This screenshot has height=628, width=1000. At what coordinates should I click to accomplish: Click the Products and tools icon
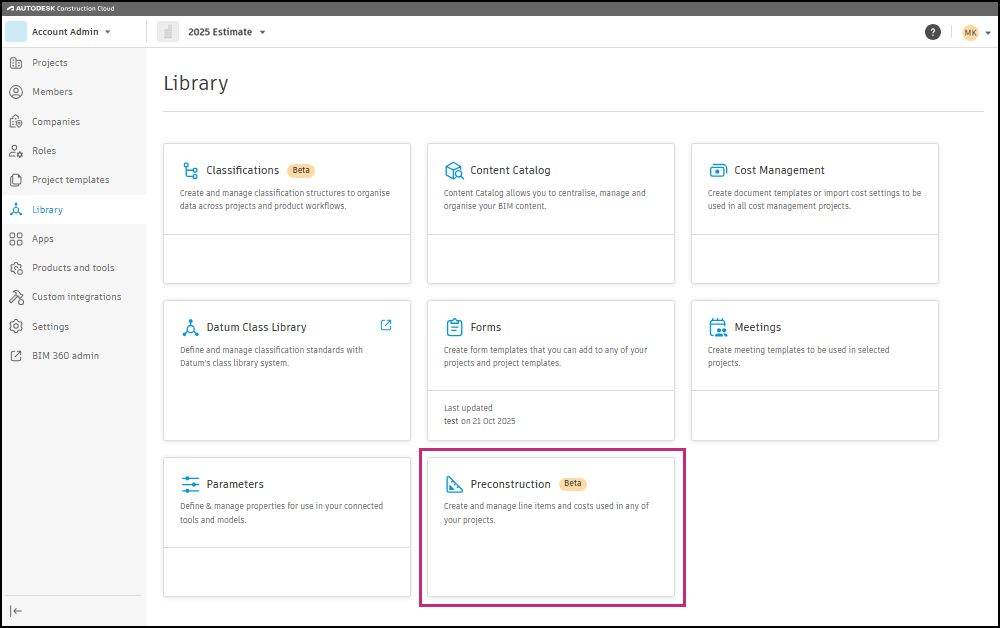(x=16, y=268)
